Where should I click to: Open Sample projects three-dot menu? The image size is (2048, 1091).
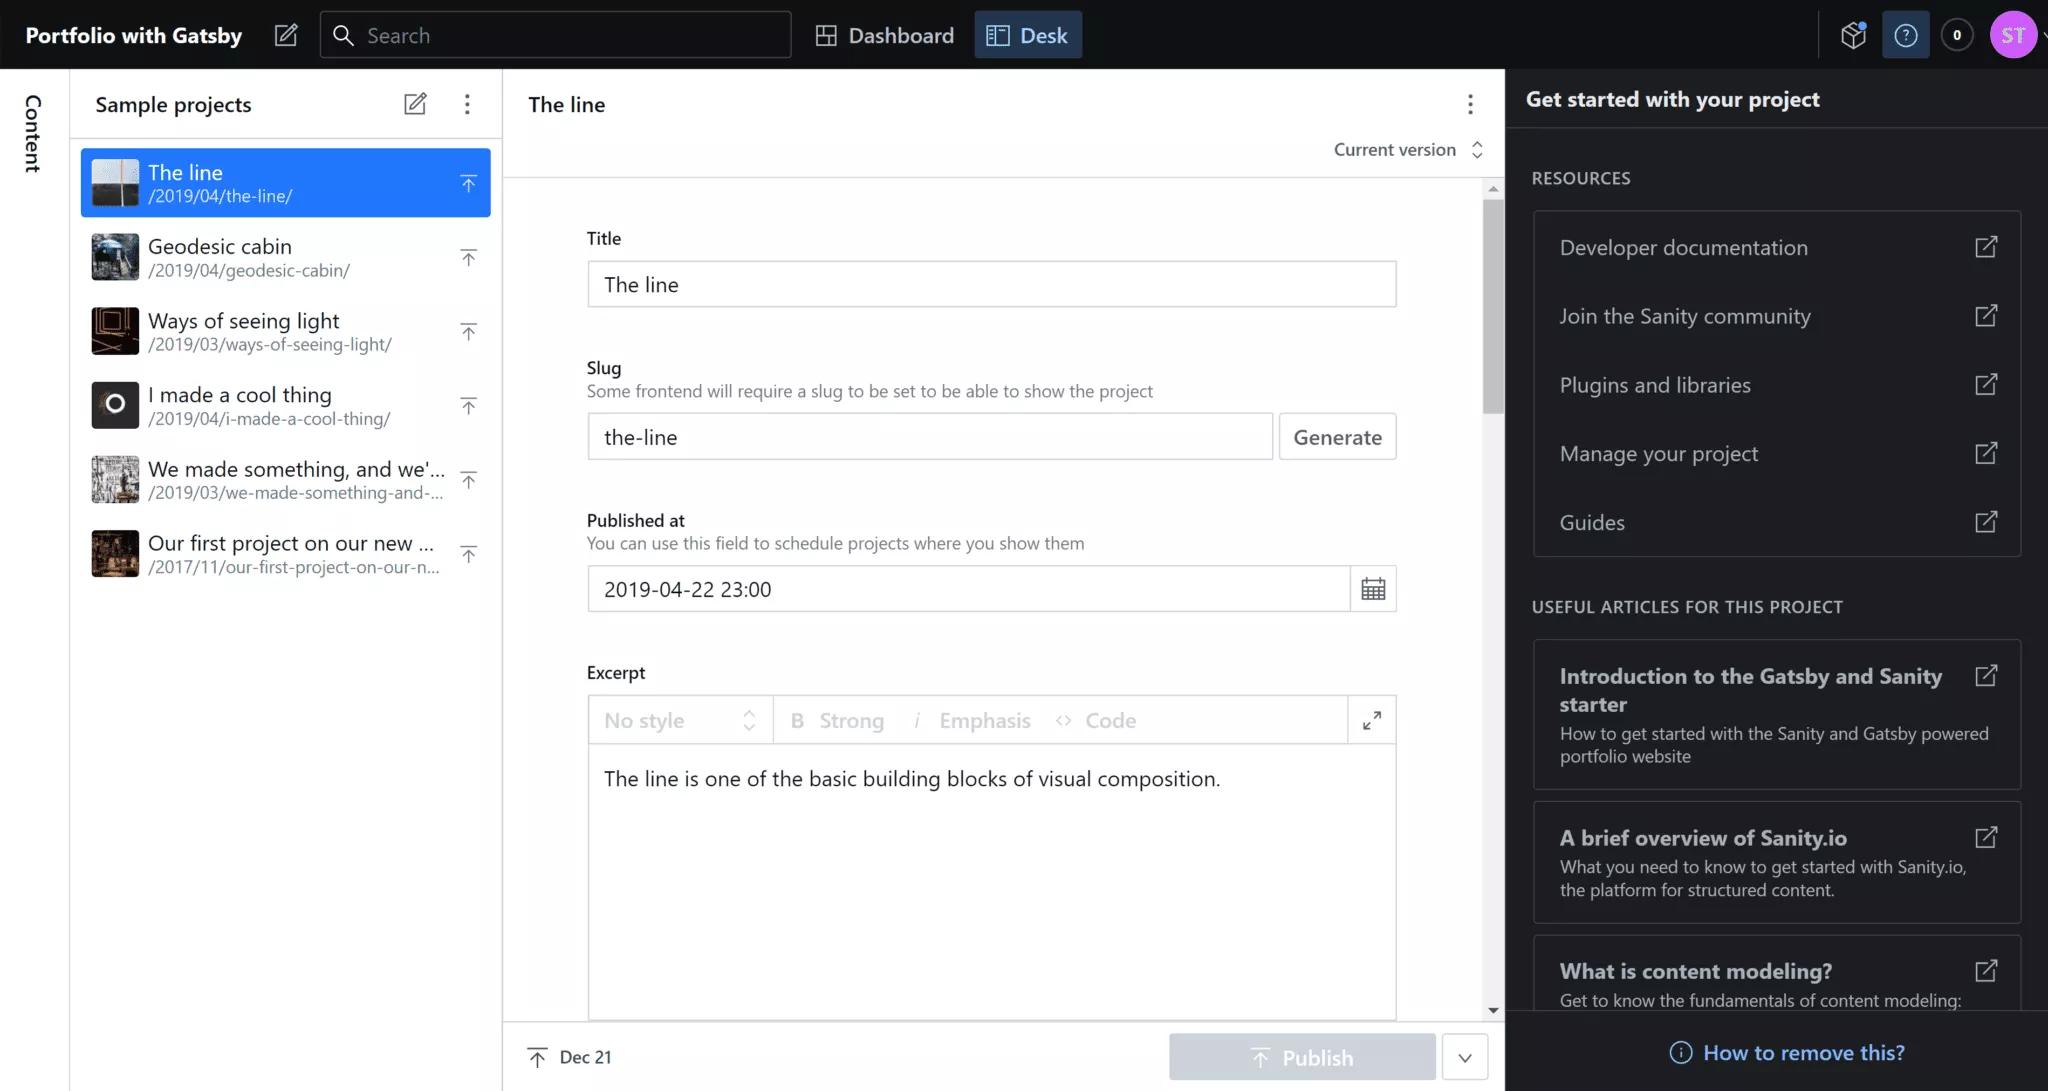click(x=467, y=104)
